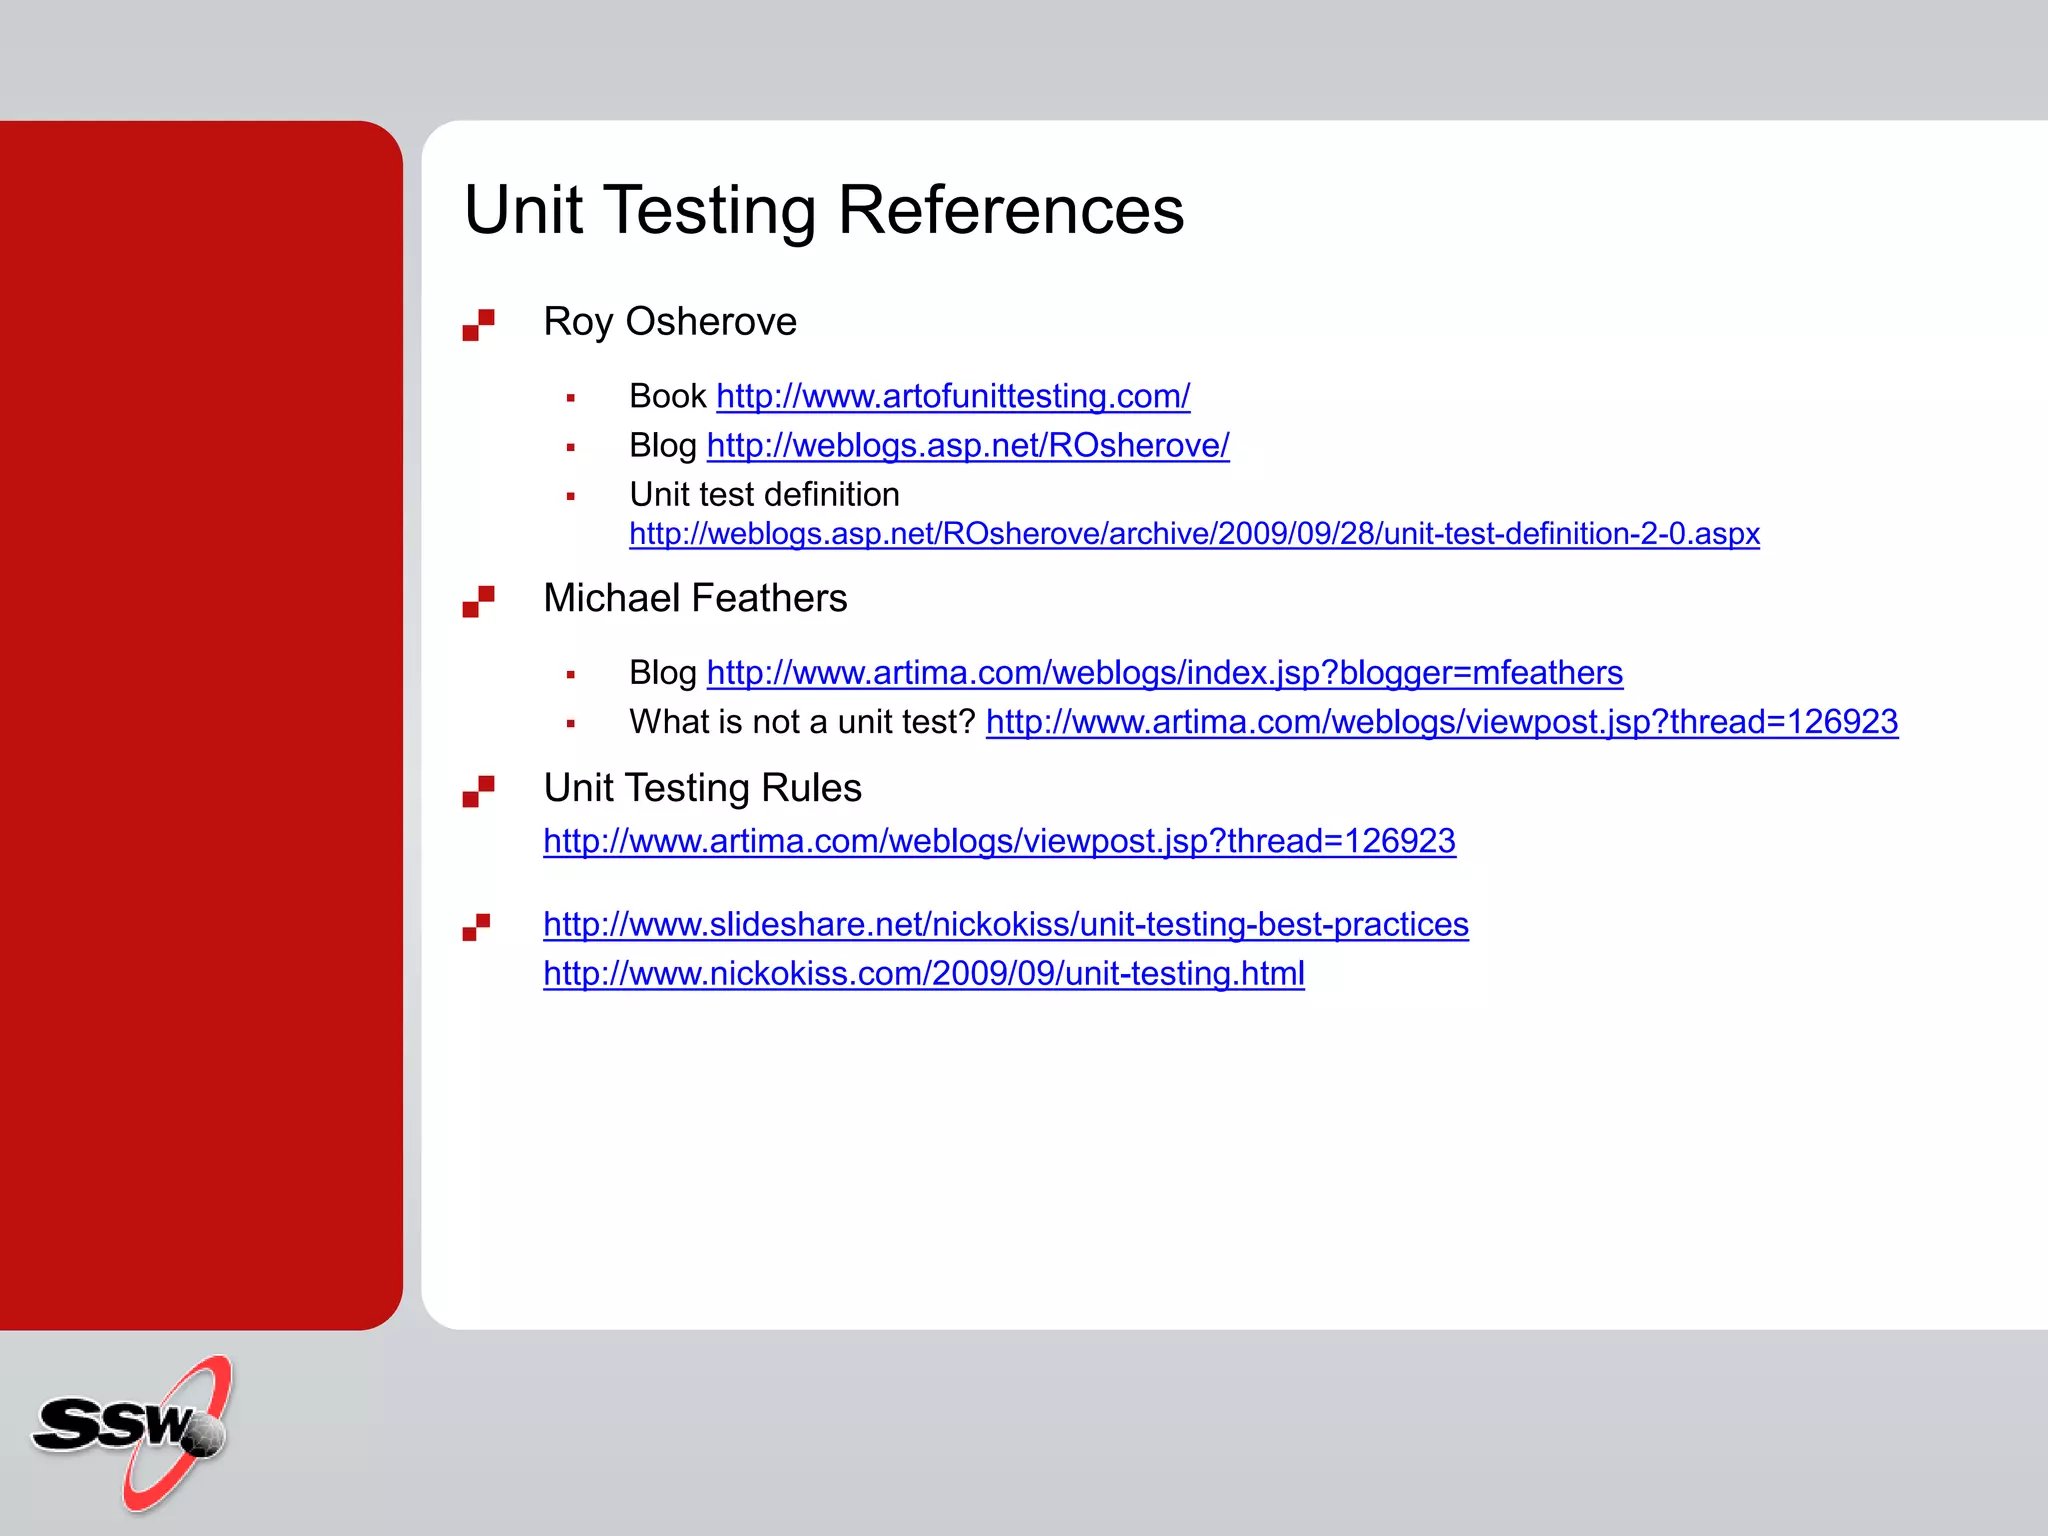The height and width of the screenshot is (1536, 2048).
Task: Click the "Unit Testing Rules" heading text
Action: pyautogui.click(x=702, y=788)
